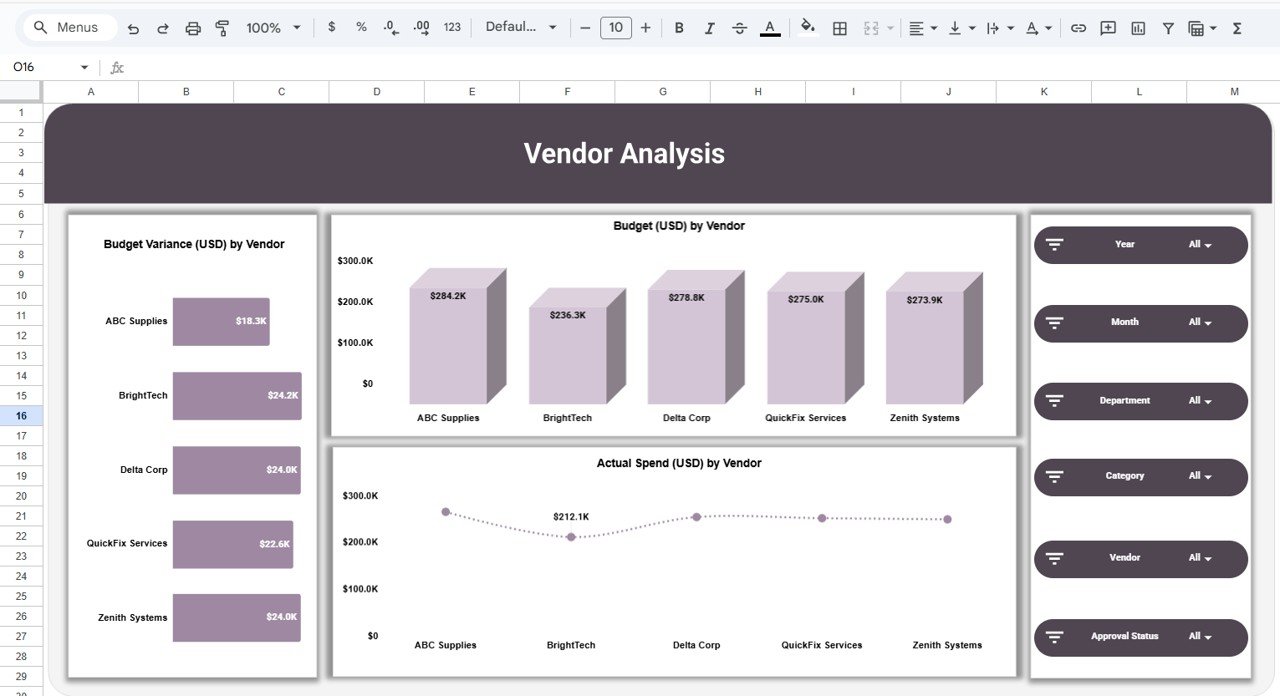The height and width of the screenshot is (696, 1280).
Task: Toggle bold formatting
Action: point(679,27)
